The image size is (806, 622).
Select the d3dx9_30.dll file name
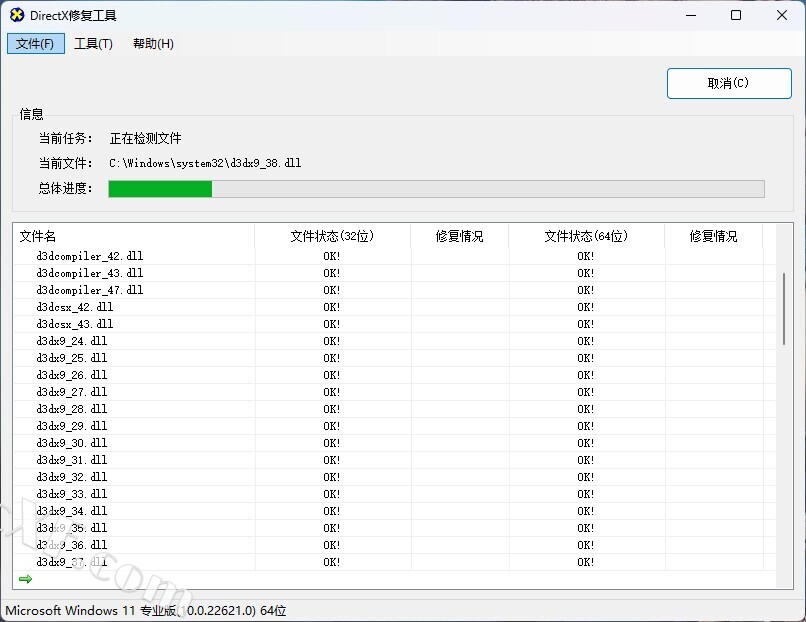click(72, 443)
